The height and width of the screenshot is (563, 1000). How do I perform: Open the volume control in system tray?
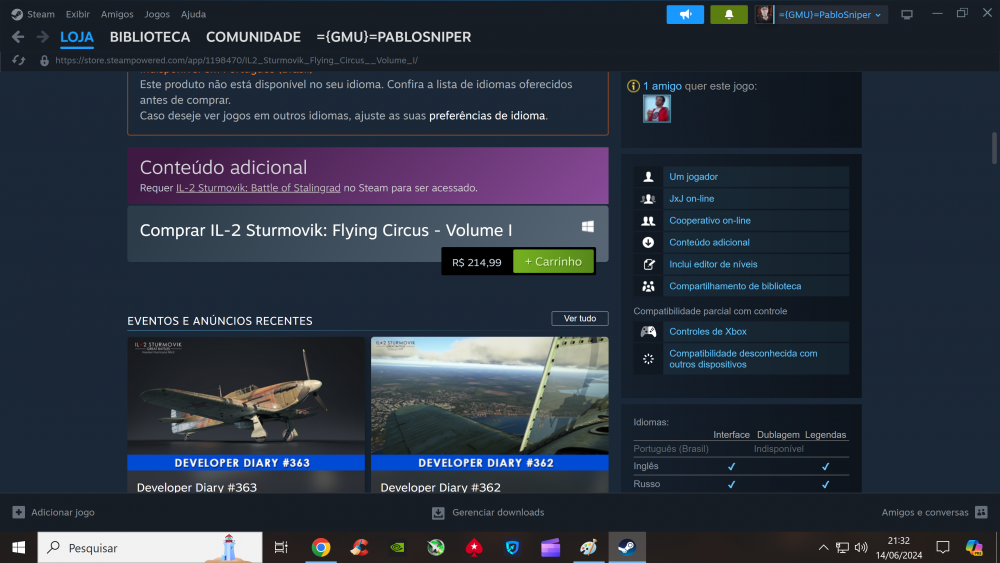click(861, 547)
